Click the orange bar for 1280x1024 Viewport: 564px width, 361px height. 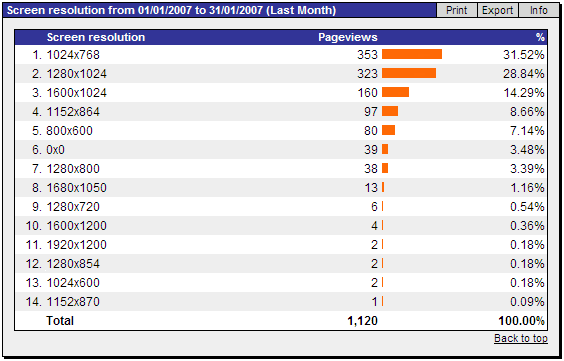[x=409, y=73]
